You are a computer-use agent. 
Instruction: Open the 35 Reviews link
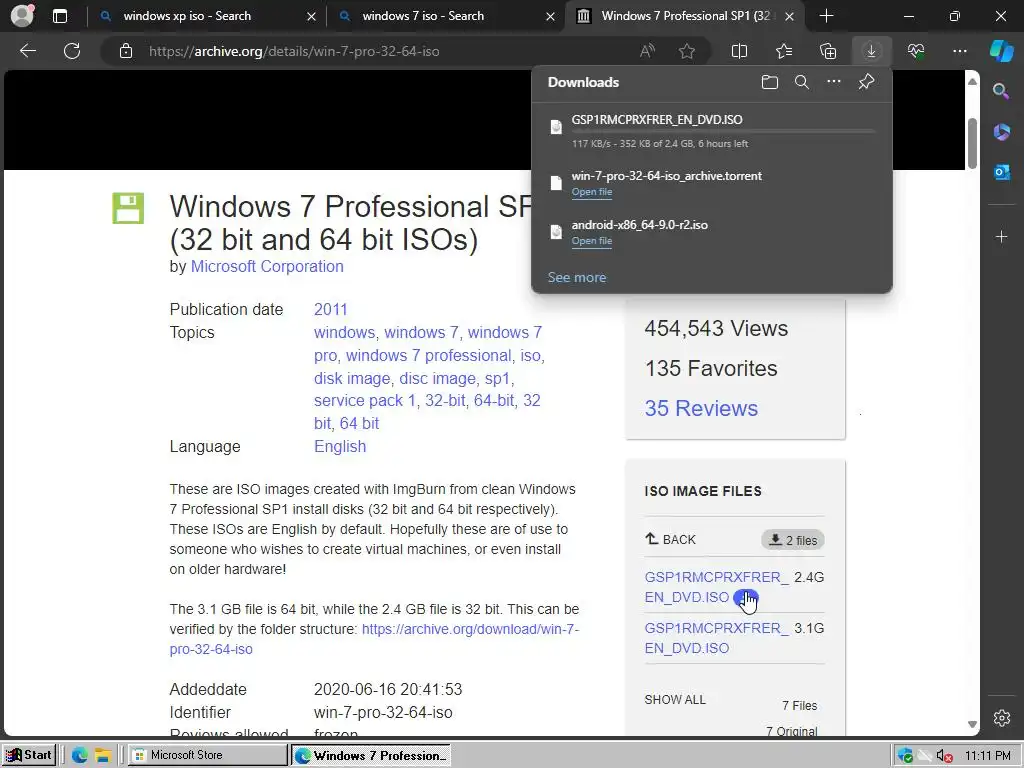tap(701, 408)
